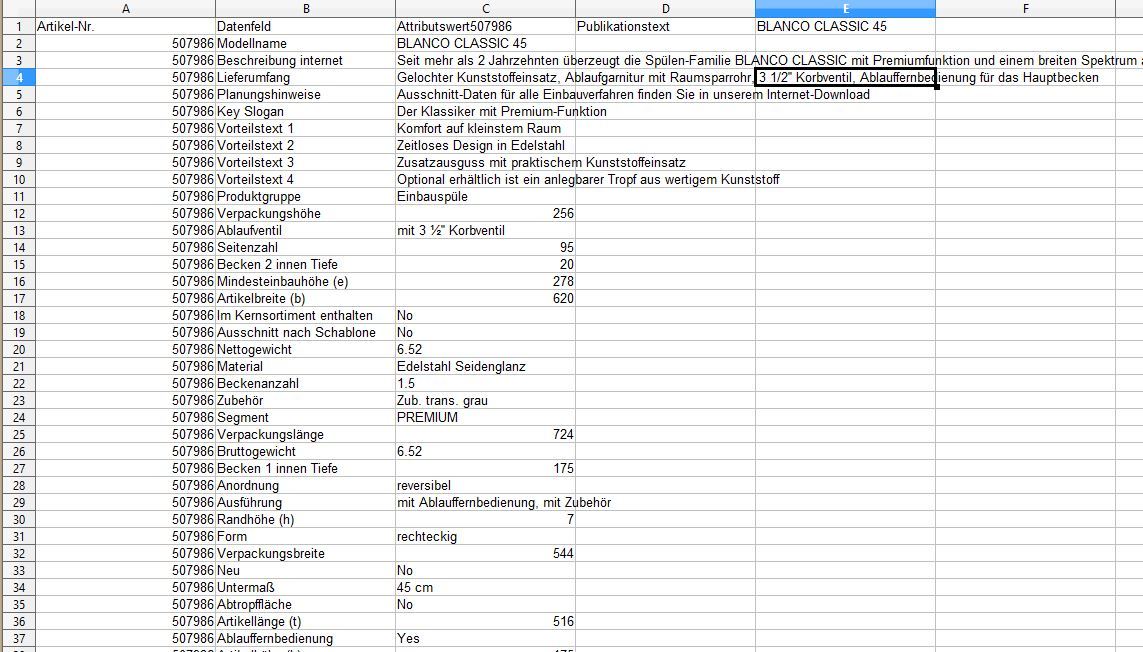
Task: Click the Nettogewicht value 6.52
Action: 485,350
